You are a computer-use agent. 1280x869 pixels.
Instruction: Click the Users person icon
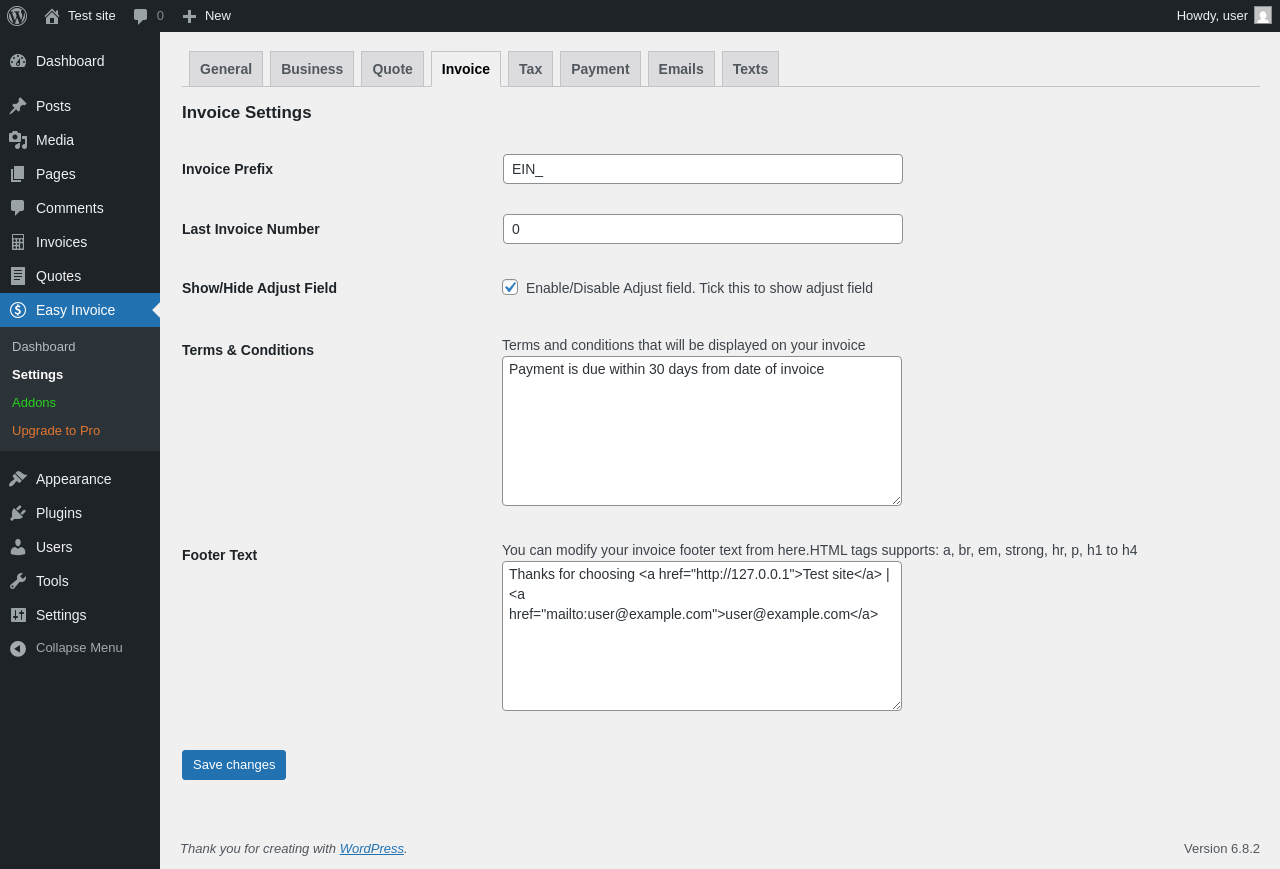pos(18,547)
